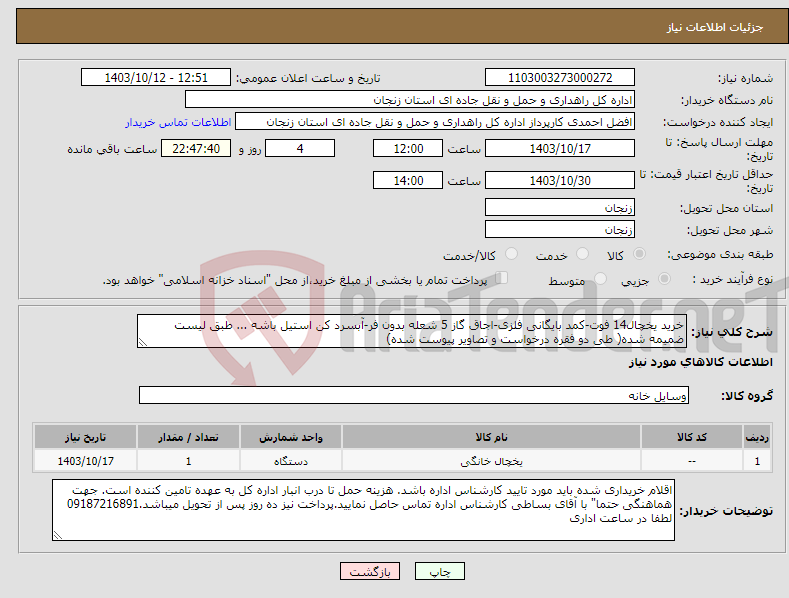
Task: Click the request creator field افضل احمدی
Action: pyautogui.click(x=435, y=122)
